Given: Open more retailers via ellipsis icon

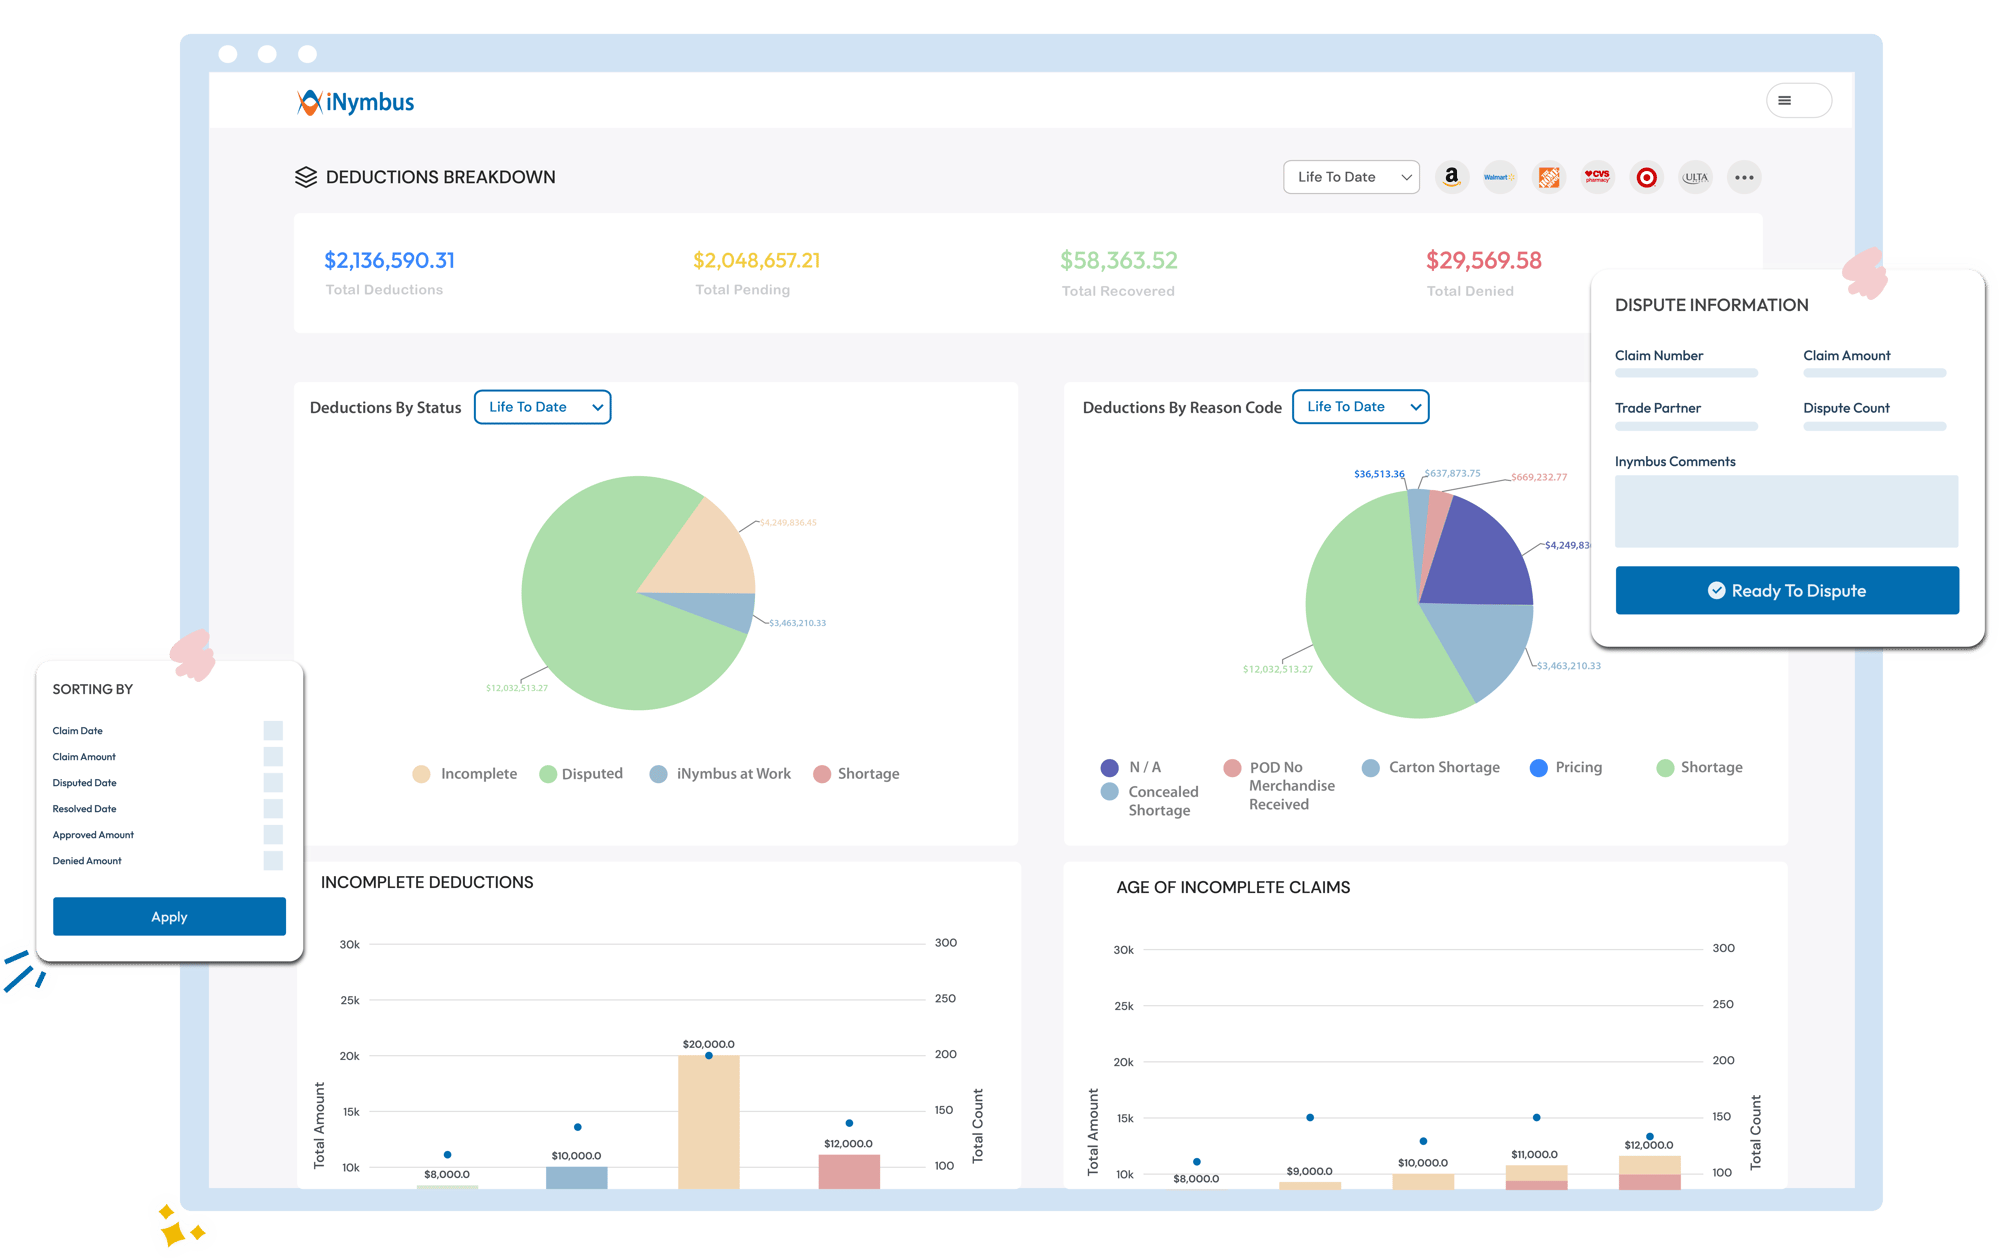Looking at the screenshot, I should (1744, 176).
